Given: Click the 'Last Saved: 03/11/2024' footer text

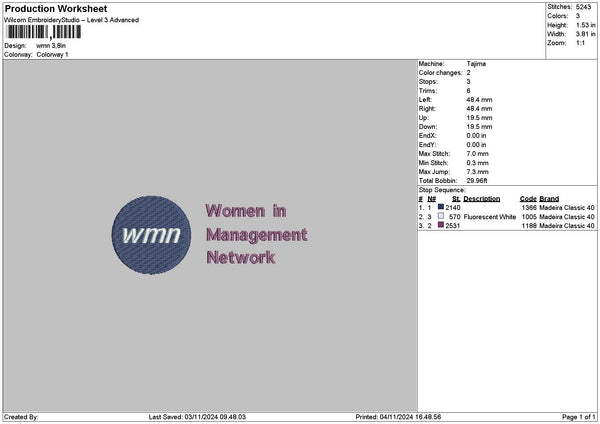Looking at the screenshot, I should pyautogui.click(x=197, y=417).
